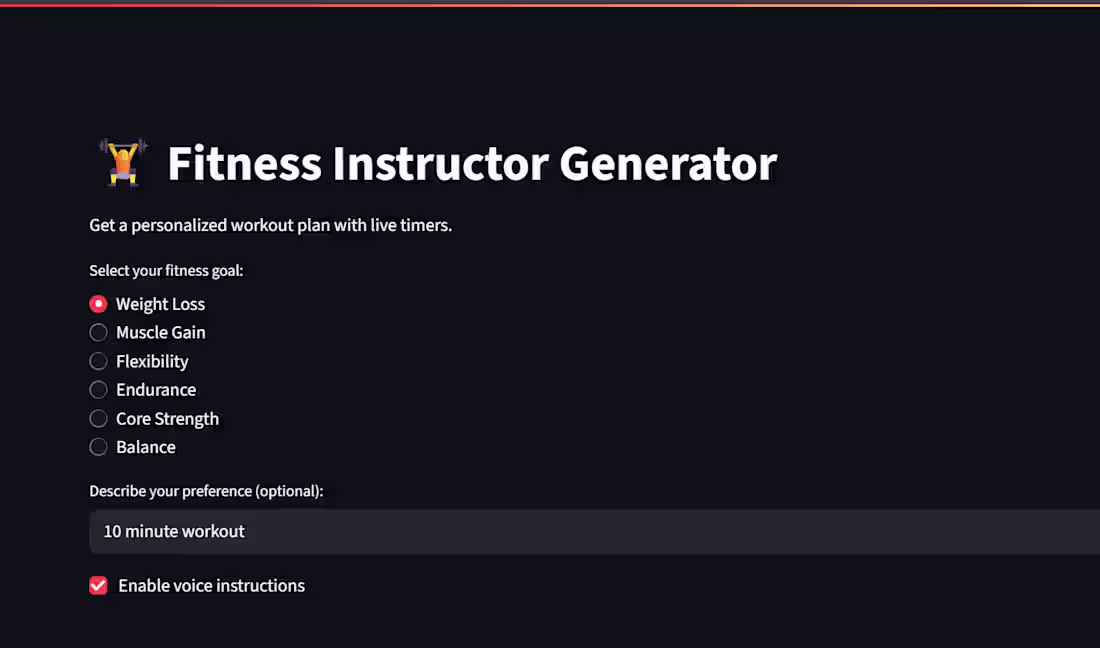The width and height of the screenshot is (1100, 648).
Task: Click the personalized workout plan subtitle text
Action: point(271,225)
